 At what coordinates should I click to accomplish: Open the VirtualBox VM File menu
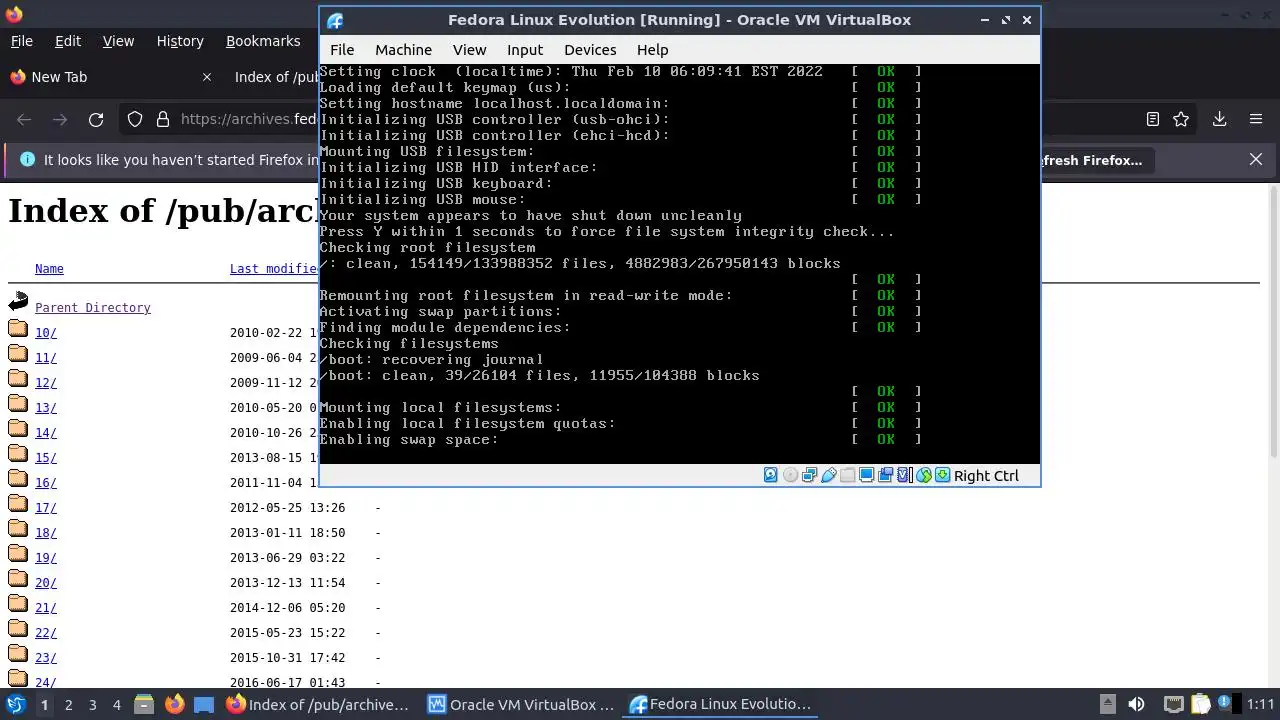[x=342, y=50]
